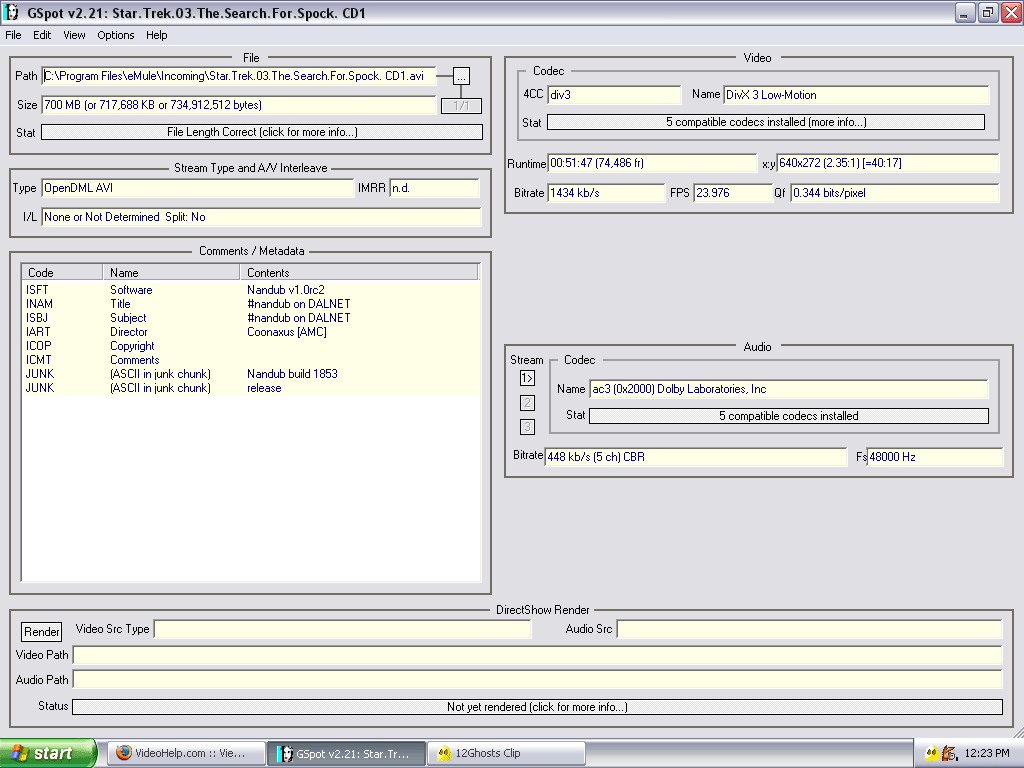This screenshot has width=1024, height=768.
Task: Click Not yet rendered status bar
Action: coord(537,707)
